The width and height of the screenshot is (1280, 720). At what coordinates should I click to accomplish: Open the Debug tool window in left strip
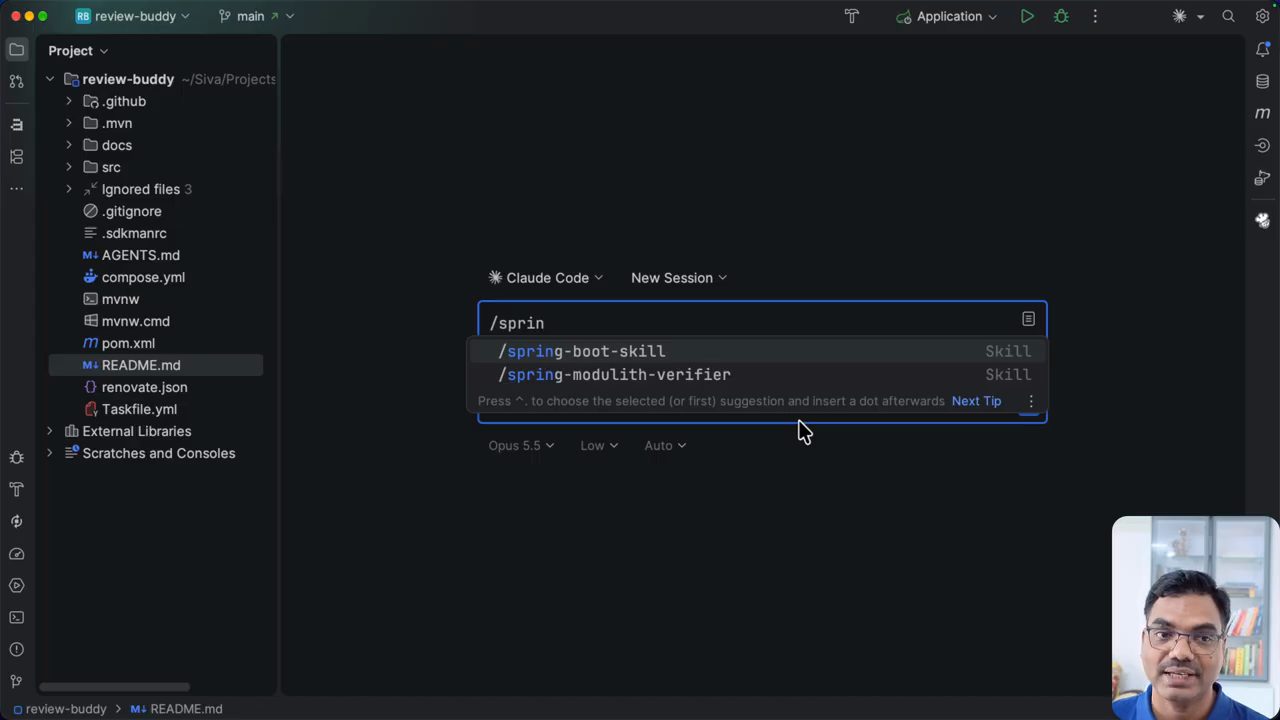coord(16,457)
